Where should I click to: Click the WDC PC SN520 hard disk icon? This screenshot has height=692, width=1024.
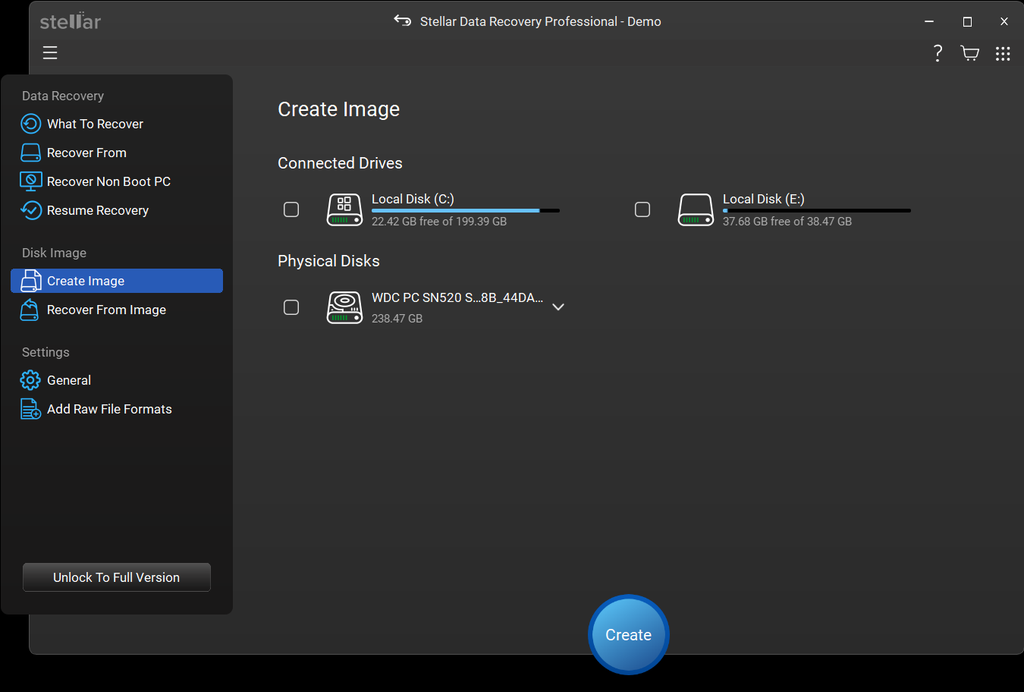[x=344, y=307]
